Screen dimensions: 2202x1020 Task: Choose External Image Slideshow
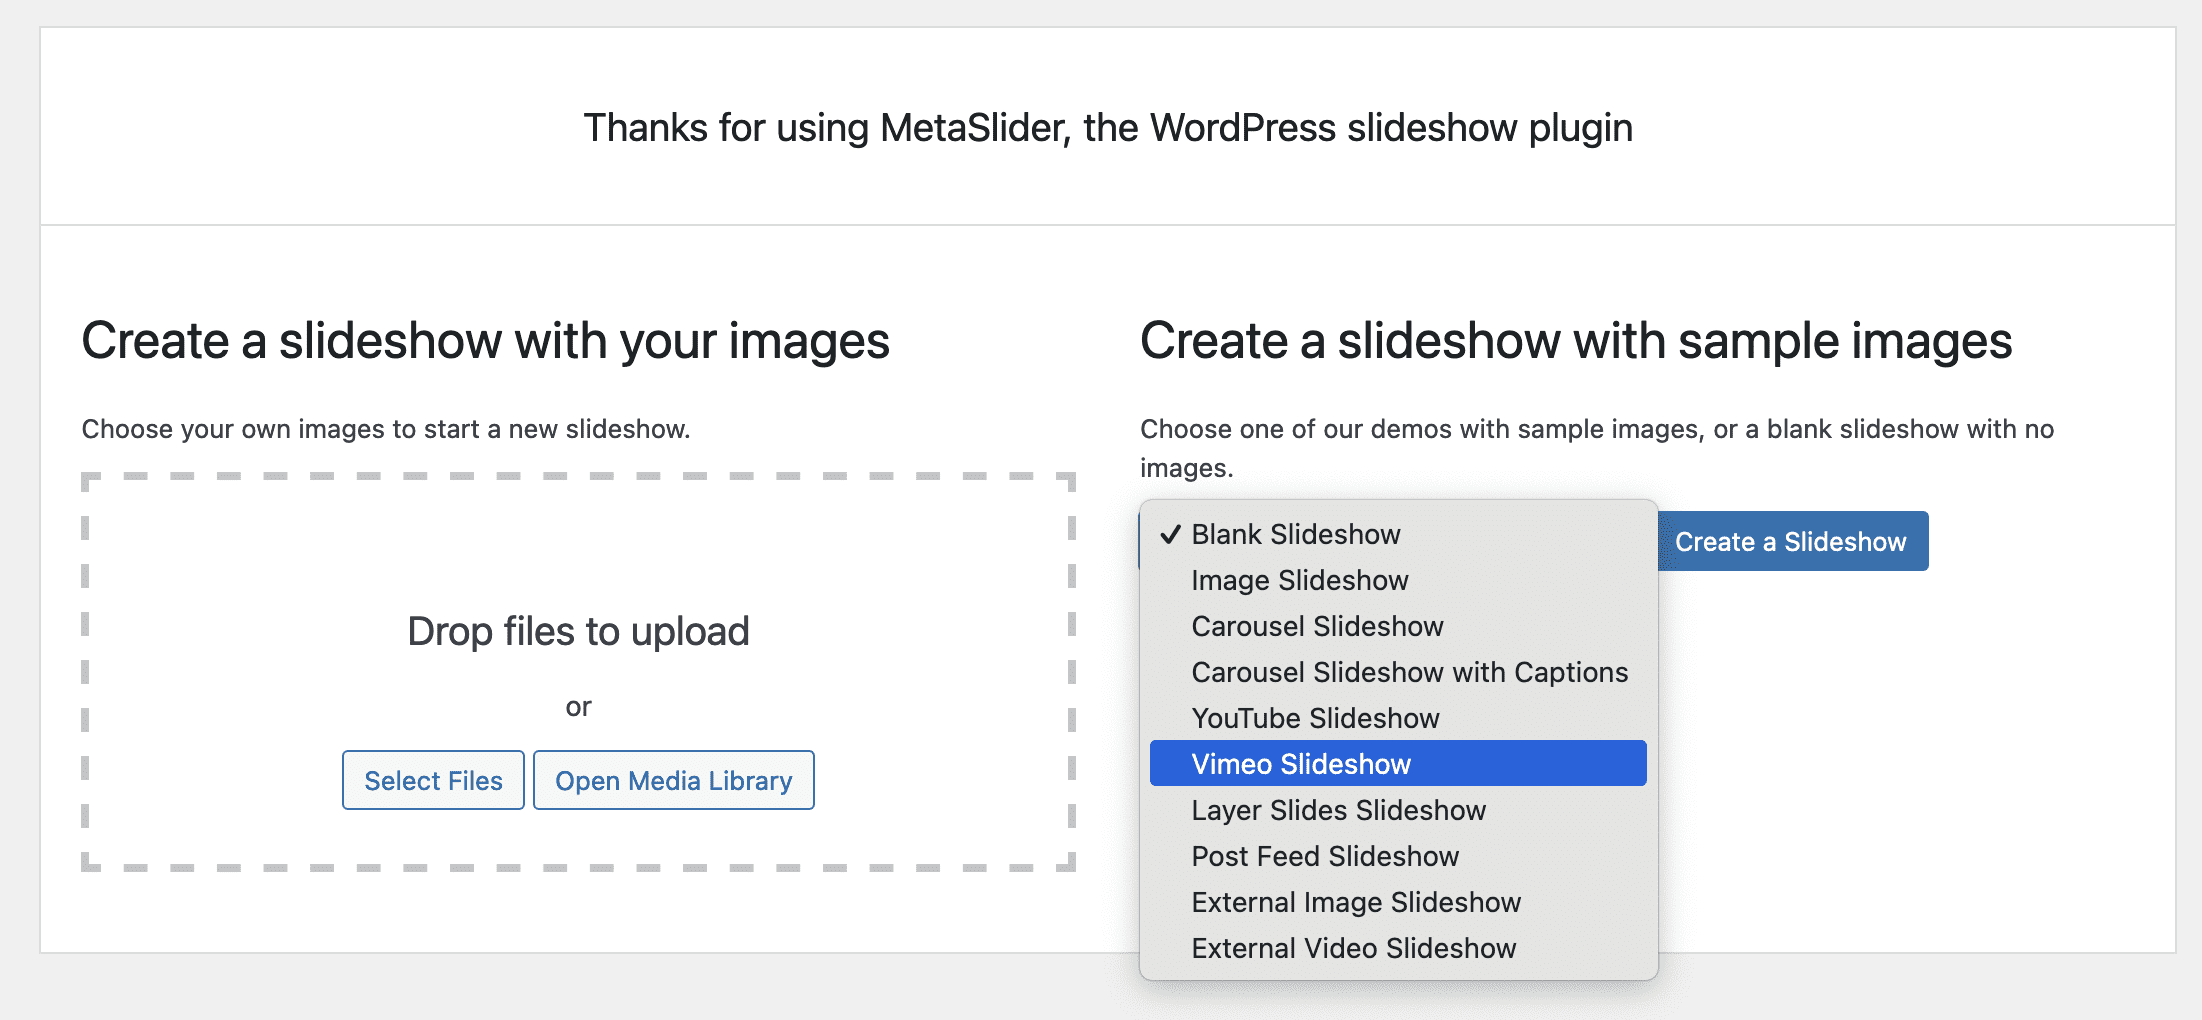1356,902
